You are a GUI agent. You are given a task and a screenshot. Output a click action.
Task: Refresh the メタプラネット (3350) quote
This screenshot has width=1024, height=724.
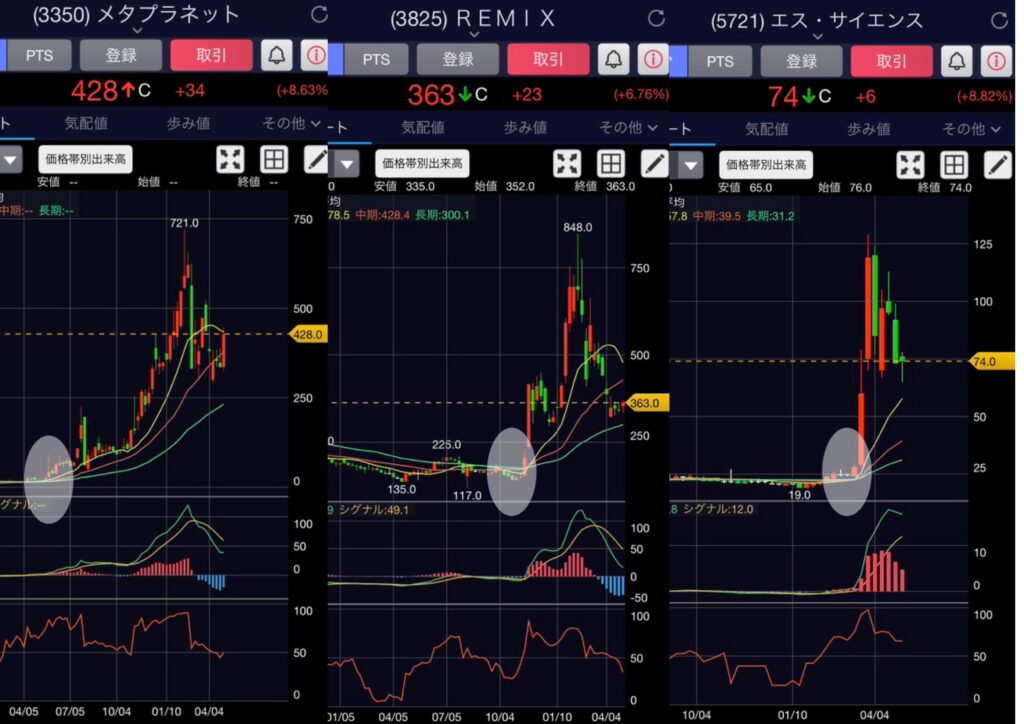[319, 14]
